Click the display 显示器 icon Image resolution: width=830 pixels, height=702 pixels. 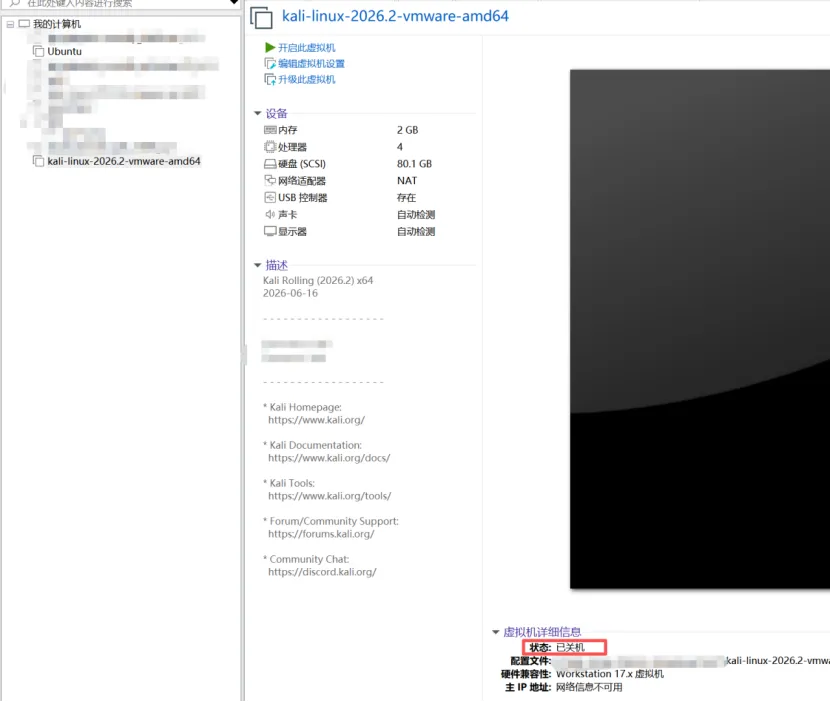[270, 231]
